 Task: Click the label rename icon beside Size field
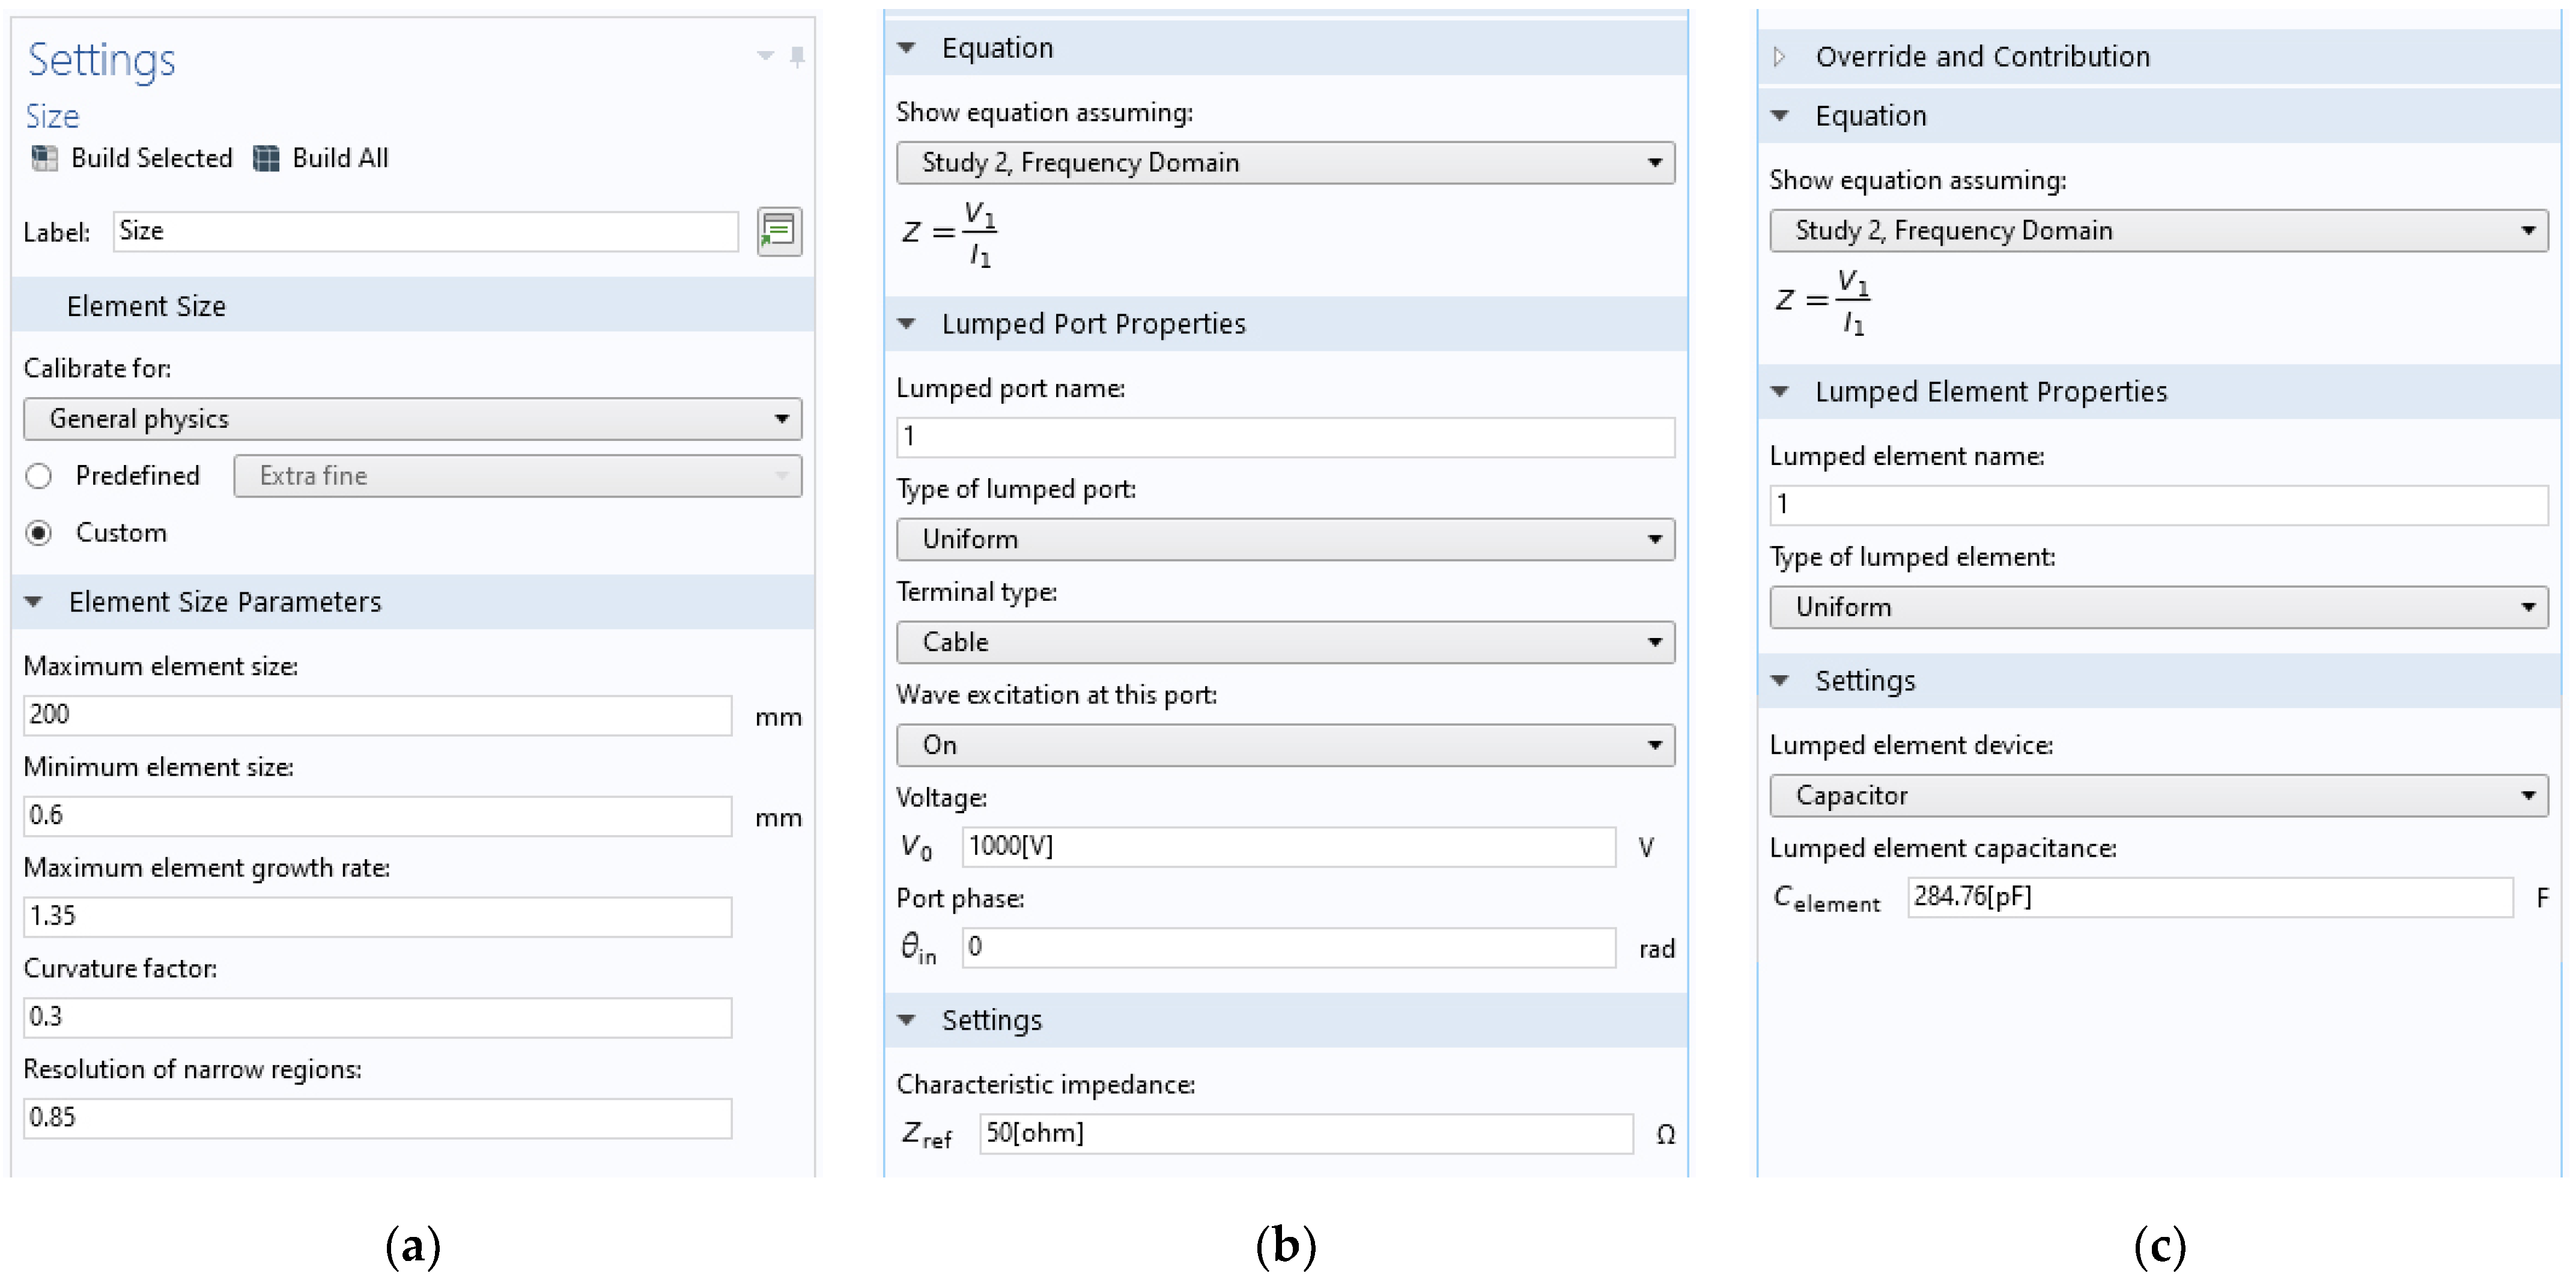tap(779, 232)
